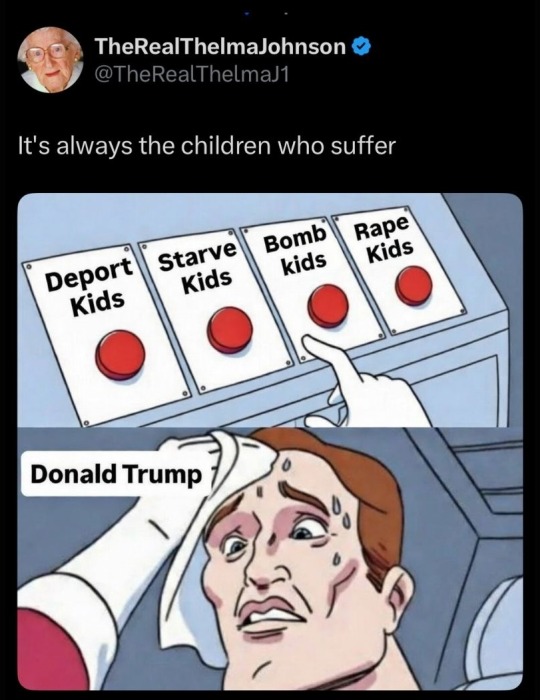Image resolution: width=540 pixels, height=700 pixels.
Task: Click the blue verified checkmark badge
Action: 362,47
